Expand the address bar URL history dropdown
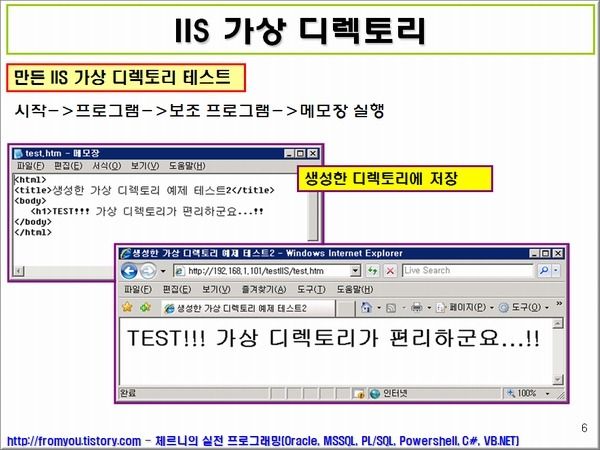Image resolution: width=600 pixels, height=450 pixels. pyautogui.click(x=355, y=271)
